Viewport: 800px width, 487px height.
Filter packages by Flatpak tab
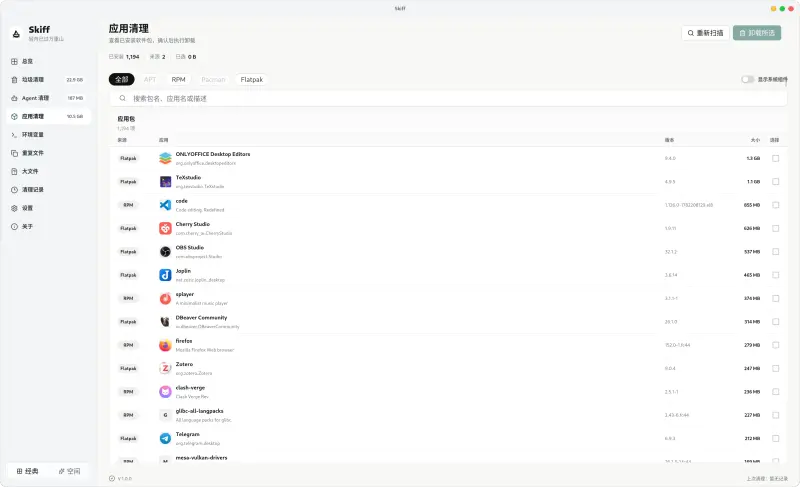pyautogui.click(x=252, y=80)
